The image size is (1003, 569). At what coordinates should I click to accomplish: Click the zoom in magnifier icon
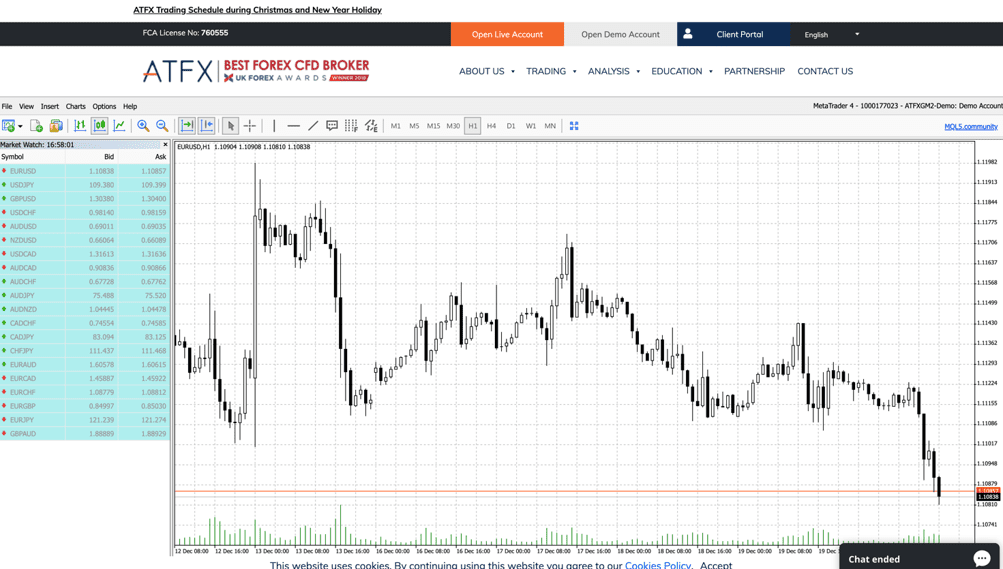(143, 126)
